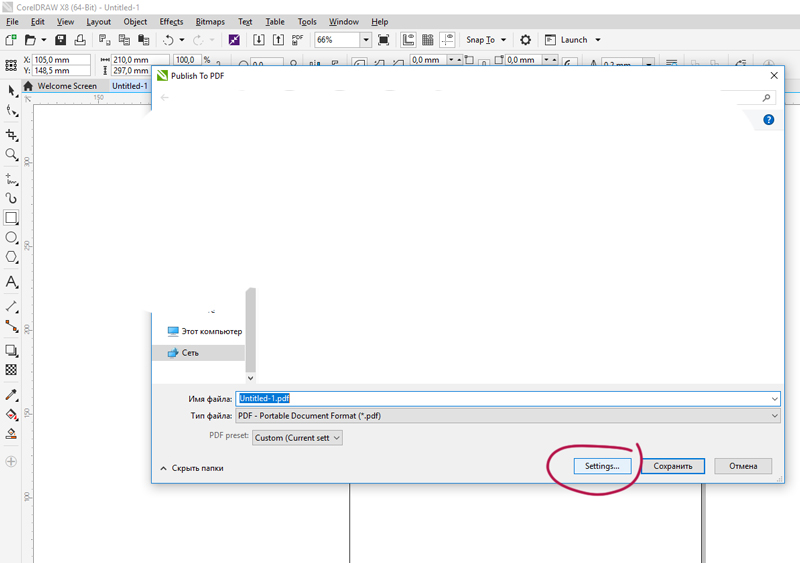Open the Bitmaps menu
The image size is (800, 563).
click(x=210, y=21)
